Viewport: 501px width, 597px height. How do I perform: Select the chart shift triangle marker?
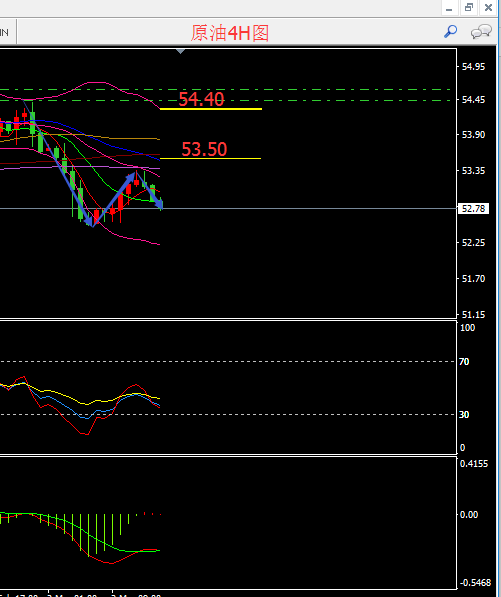coord(180,51)
